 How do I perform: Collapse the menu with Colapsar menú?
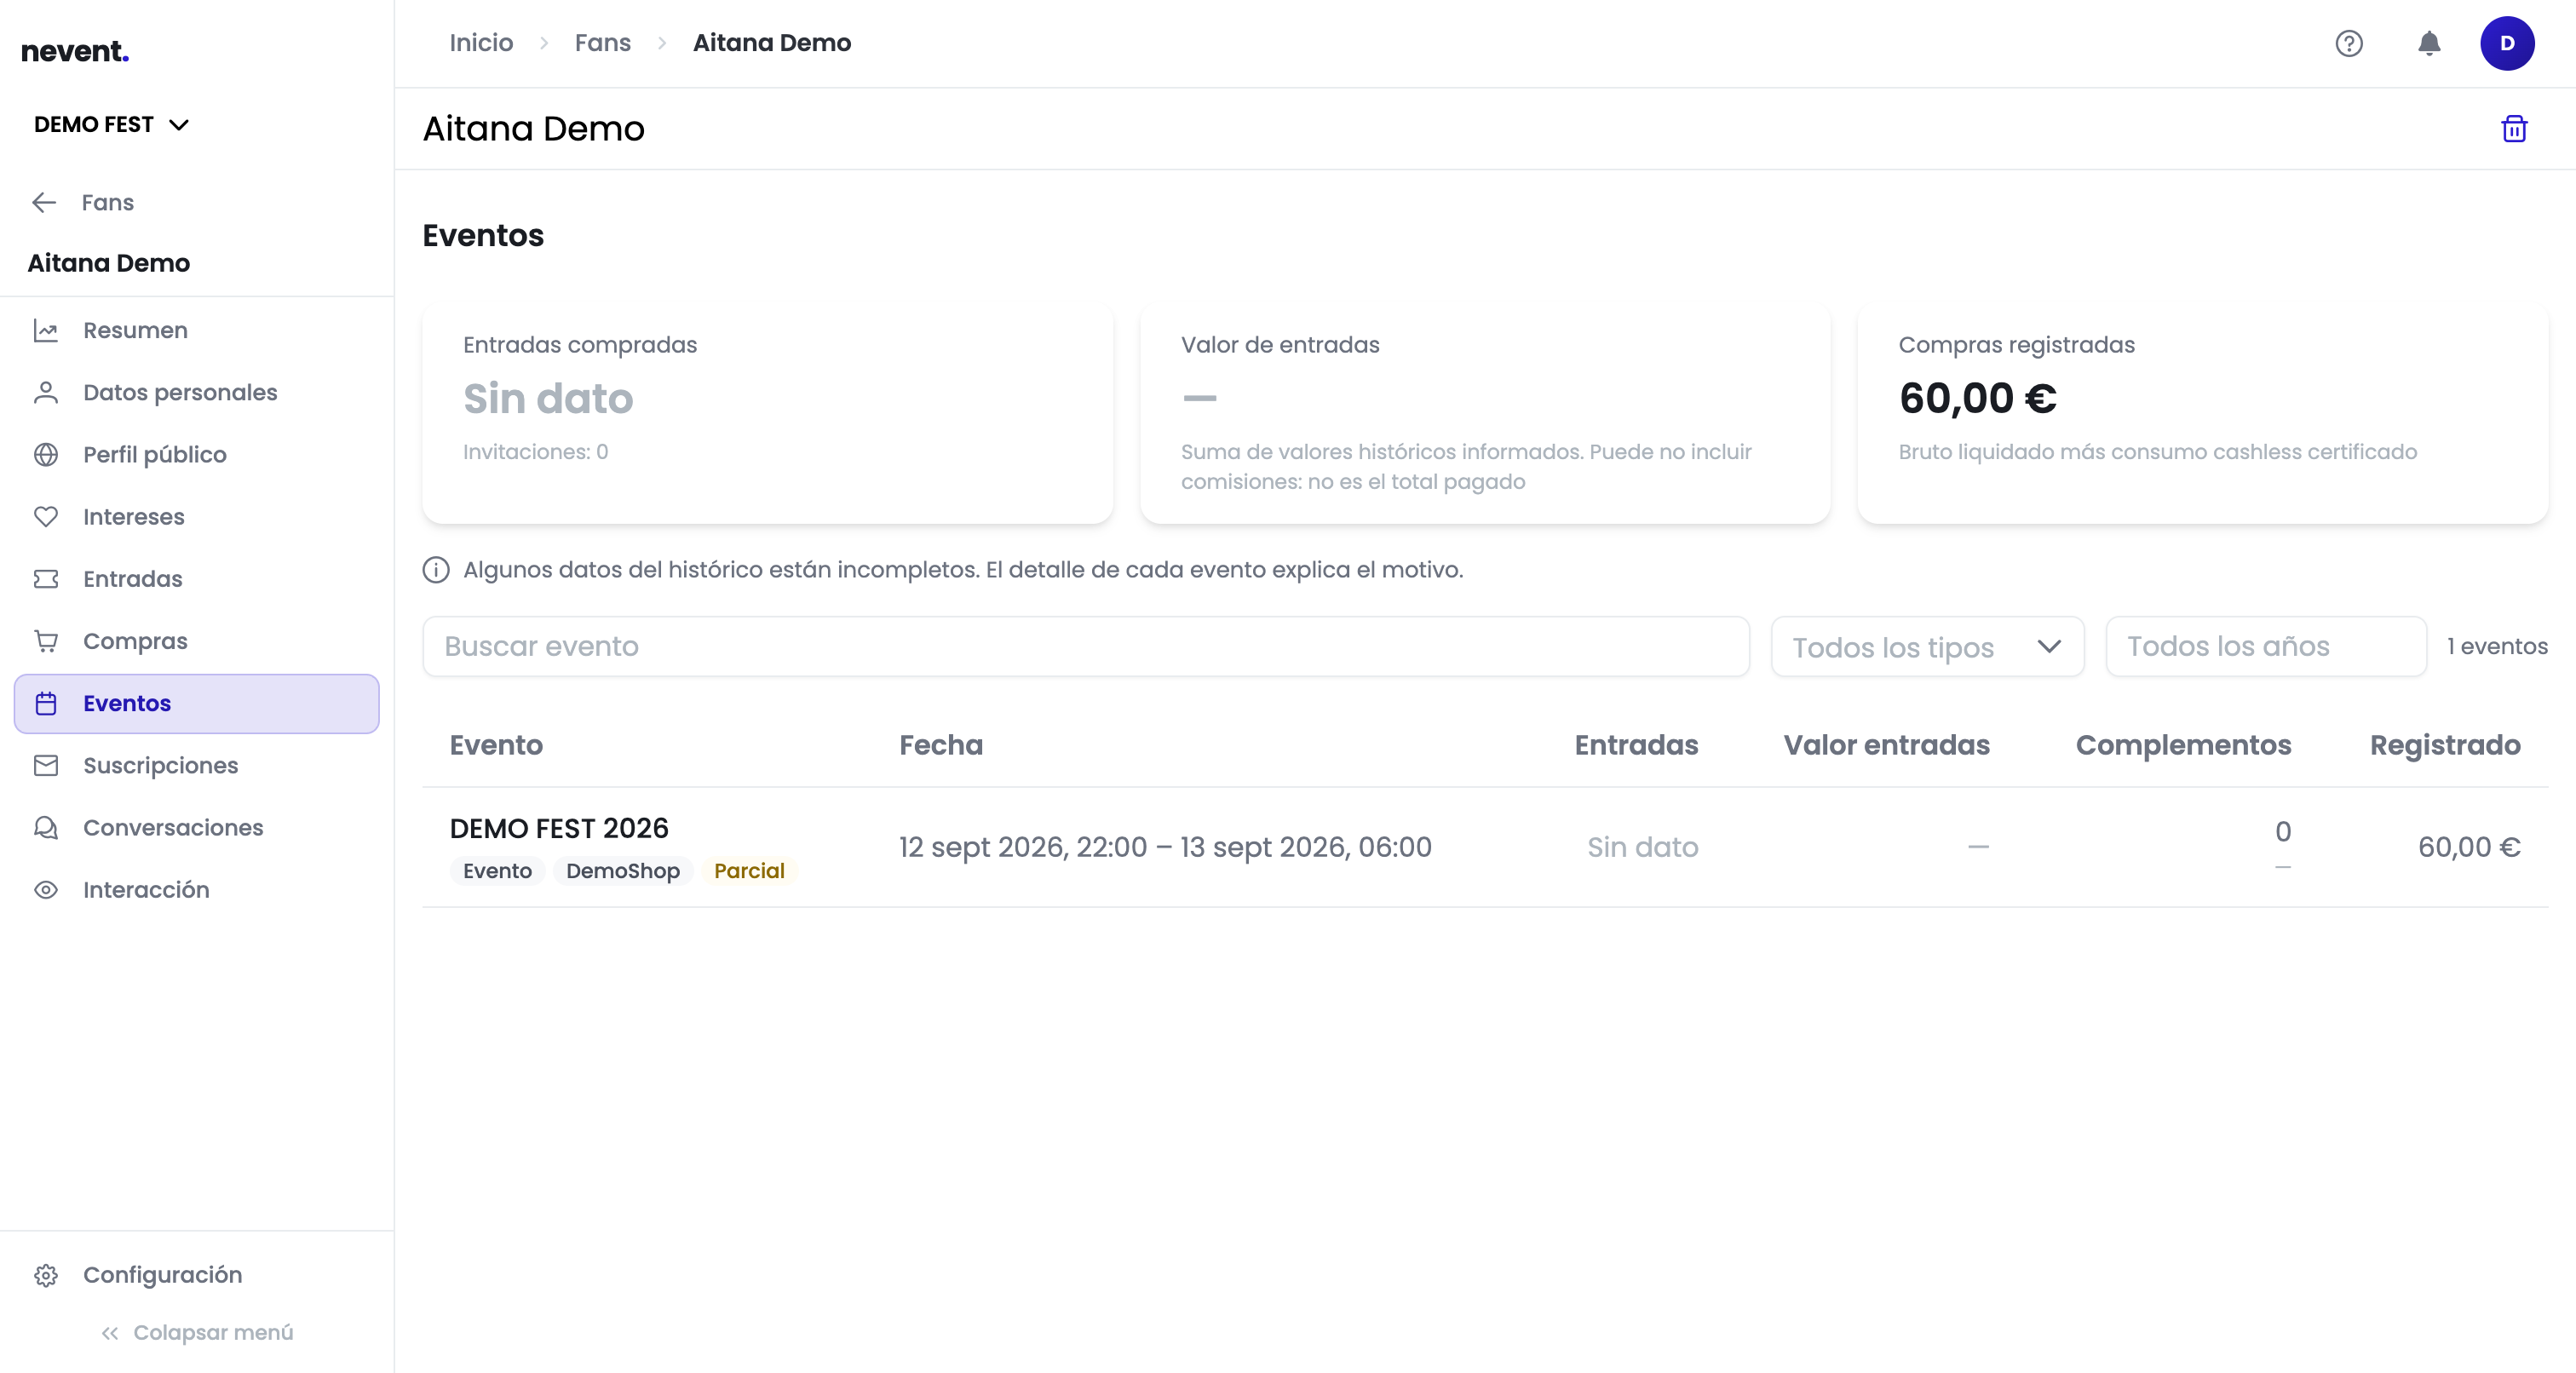coord(197,1332)
